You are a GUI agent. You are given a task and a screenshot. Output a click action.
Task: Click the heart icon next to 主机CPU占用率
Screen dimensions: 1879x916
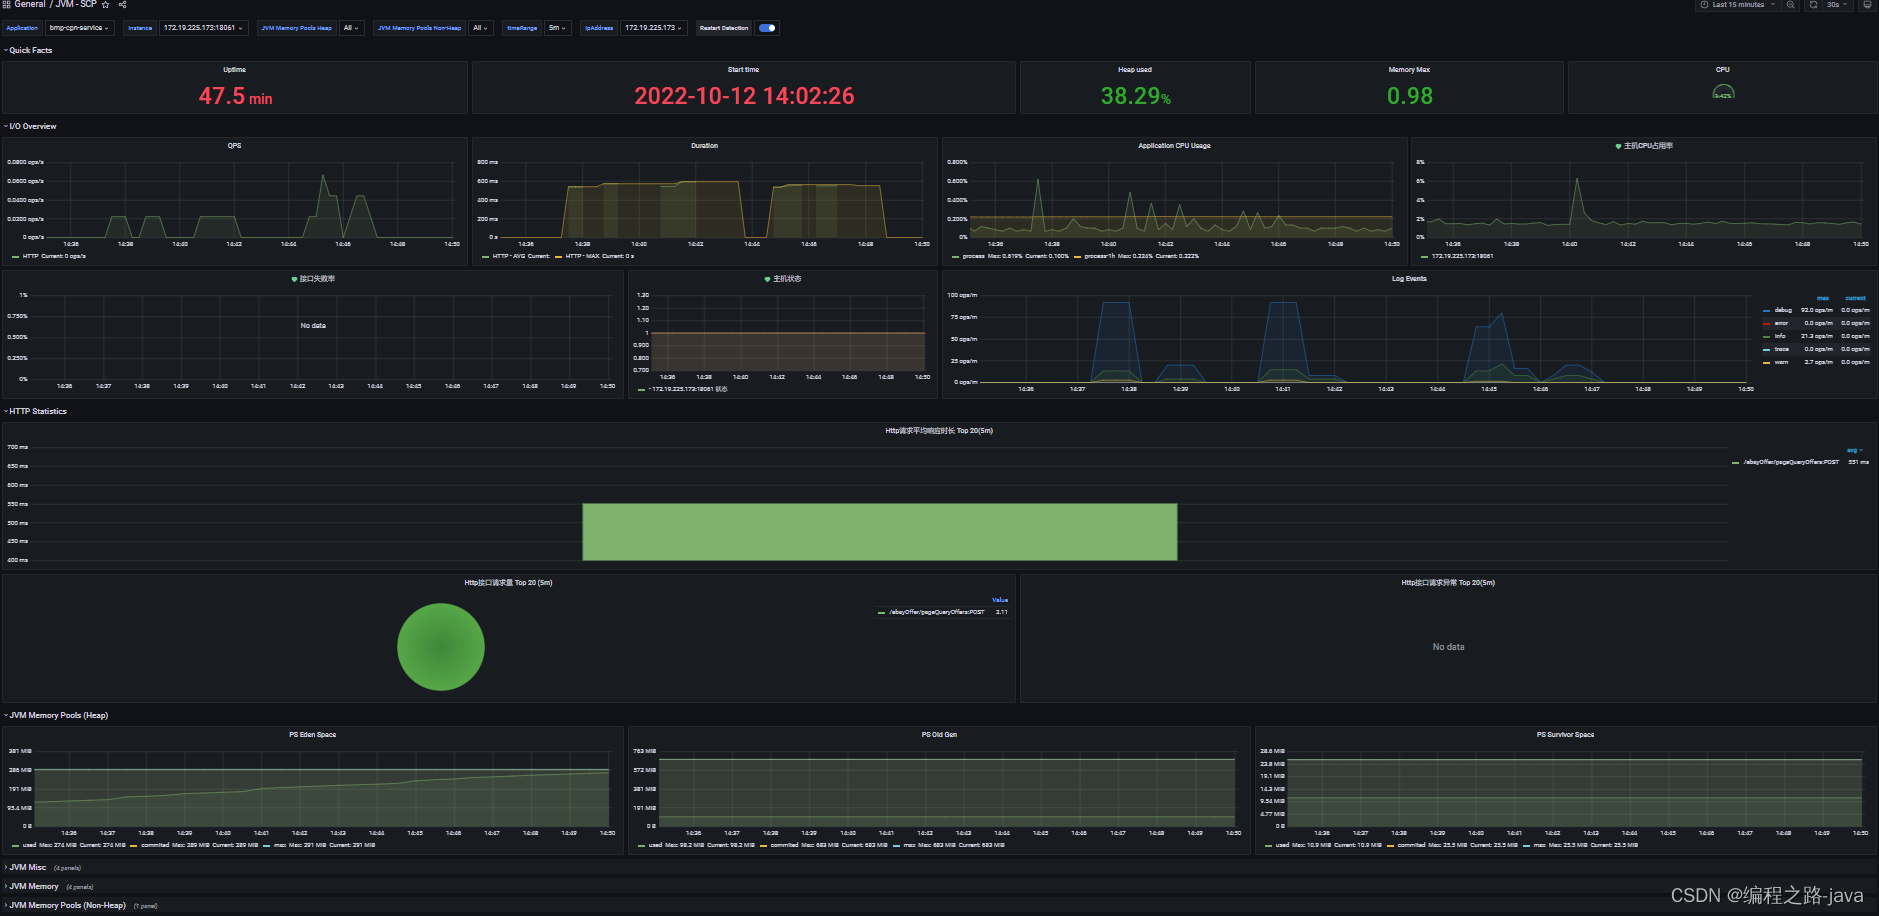point(1618,146)
